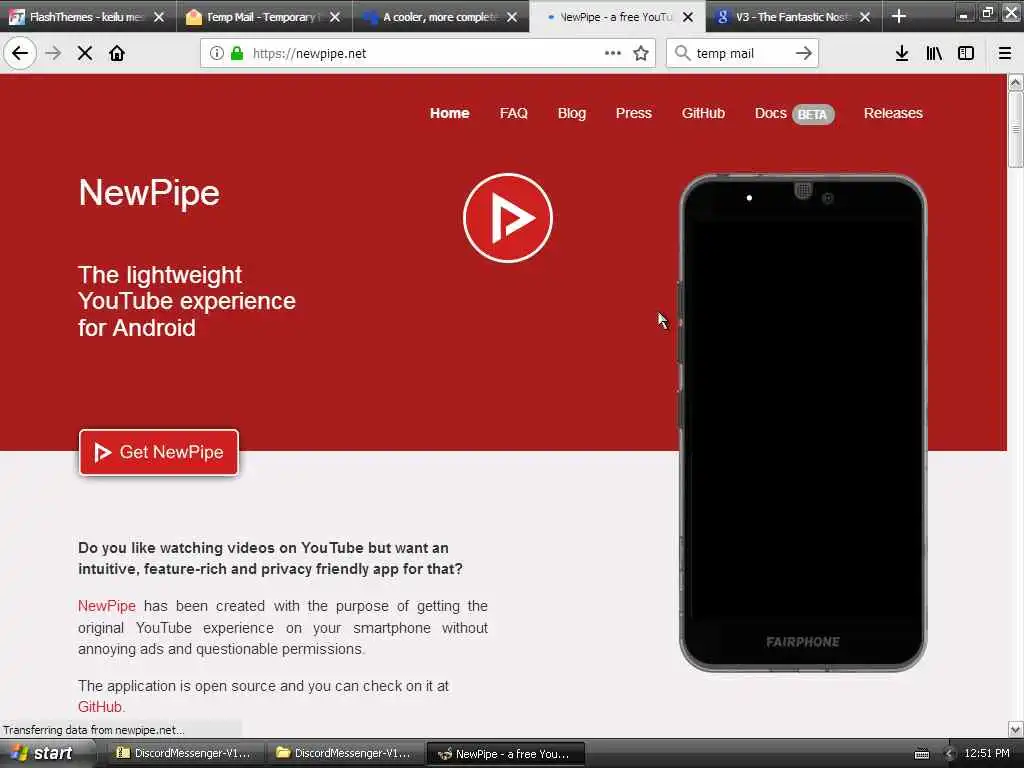This screenshot has width=1024, height=768.
Task: Open the Press nav link
Action: pyautogui.click(x=633, y=113)
